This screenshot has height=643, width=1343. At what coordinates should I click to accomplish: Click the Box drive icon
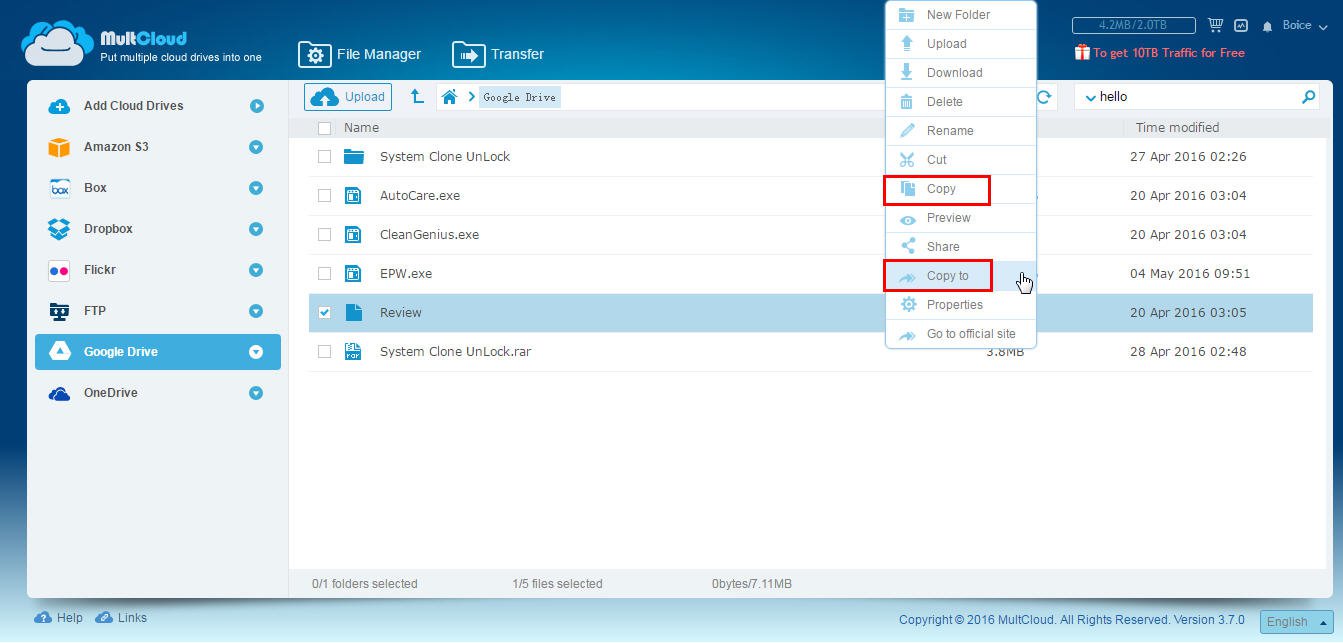(x=59, y=188)
